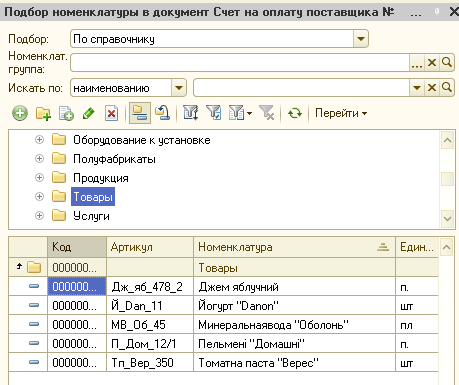Viewport: 459px width, 385px height.
Task: Click the search text input field
Action: click(x=302, y=88)
